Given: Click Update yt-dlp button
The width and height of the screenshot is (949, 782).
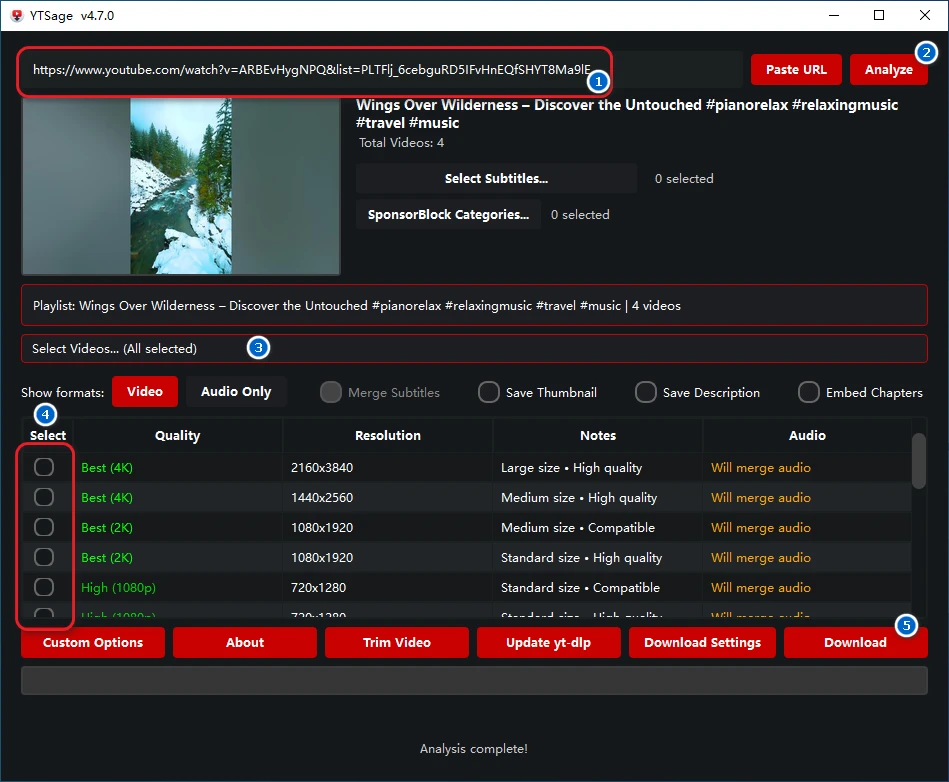Looking at the screenshot, I should [548, 643].
